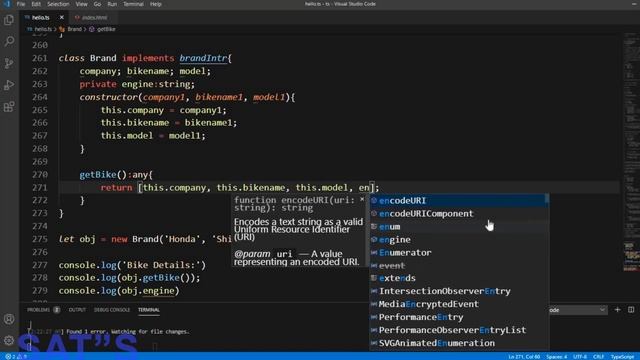
Task: Select the Terminal panel tab
Action: [149, 310]
